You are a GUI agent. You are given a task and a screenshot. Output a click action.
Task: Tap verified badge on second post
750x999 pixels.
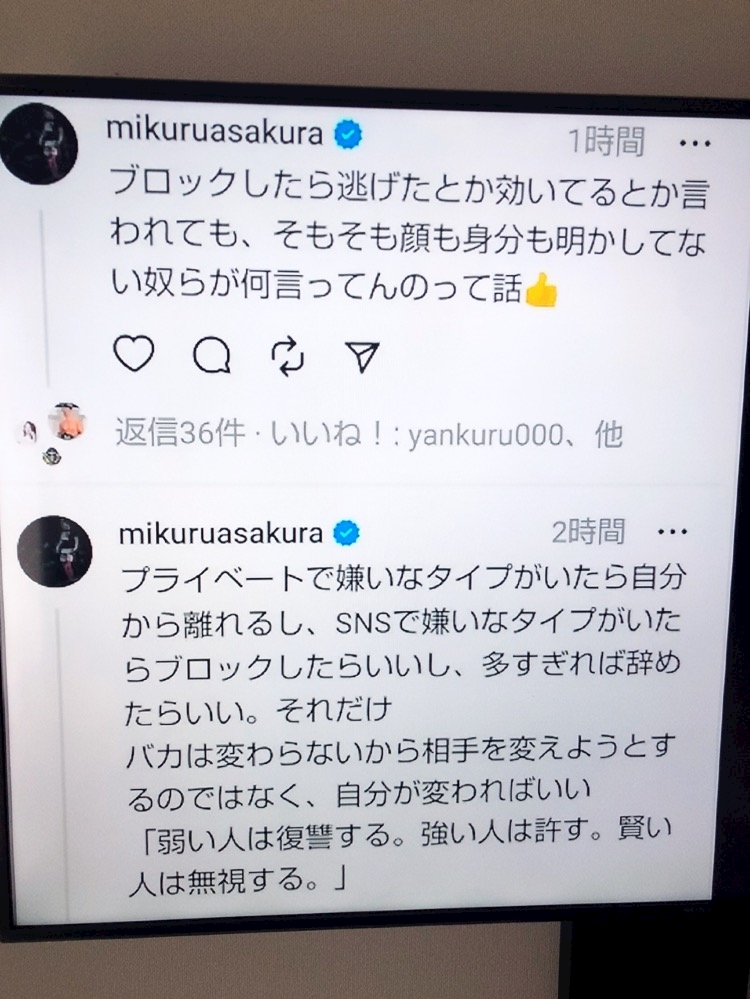(347, 533)
